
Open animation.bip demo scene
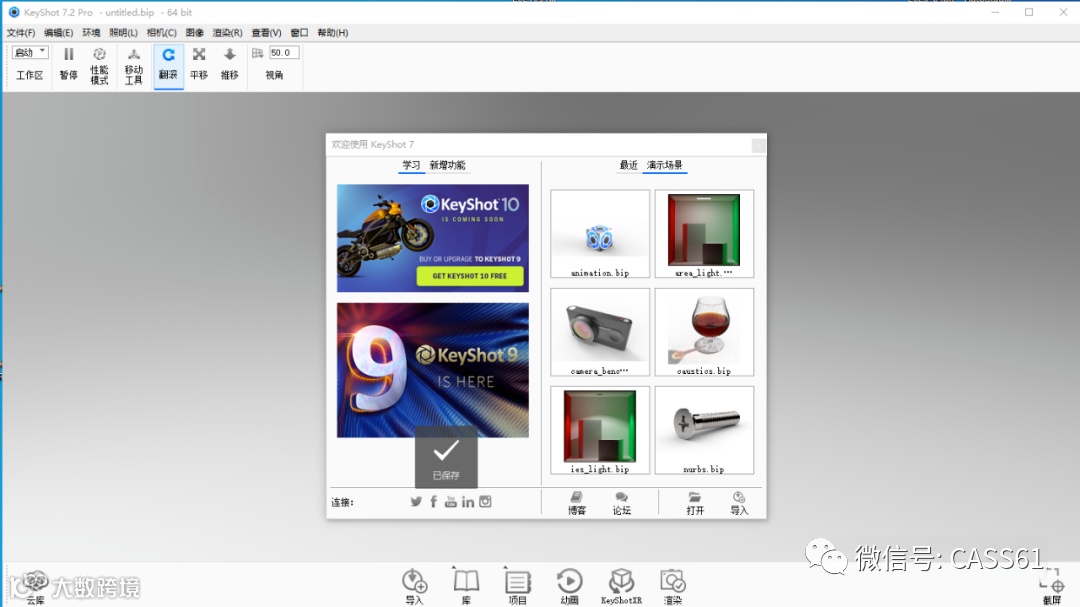click(600, 234)
